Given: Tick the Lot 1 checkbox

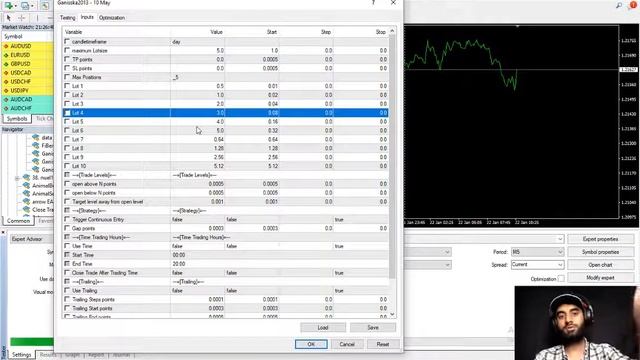Looking at the screenshot, I should (67, 86).
